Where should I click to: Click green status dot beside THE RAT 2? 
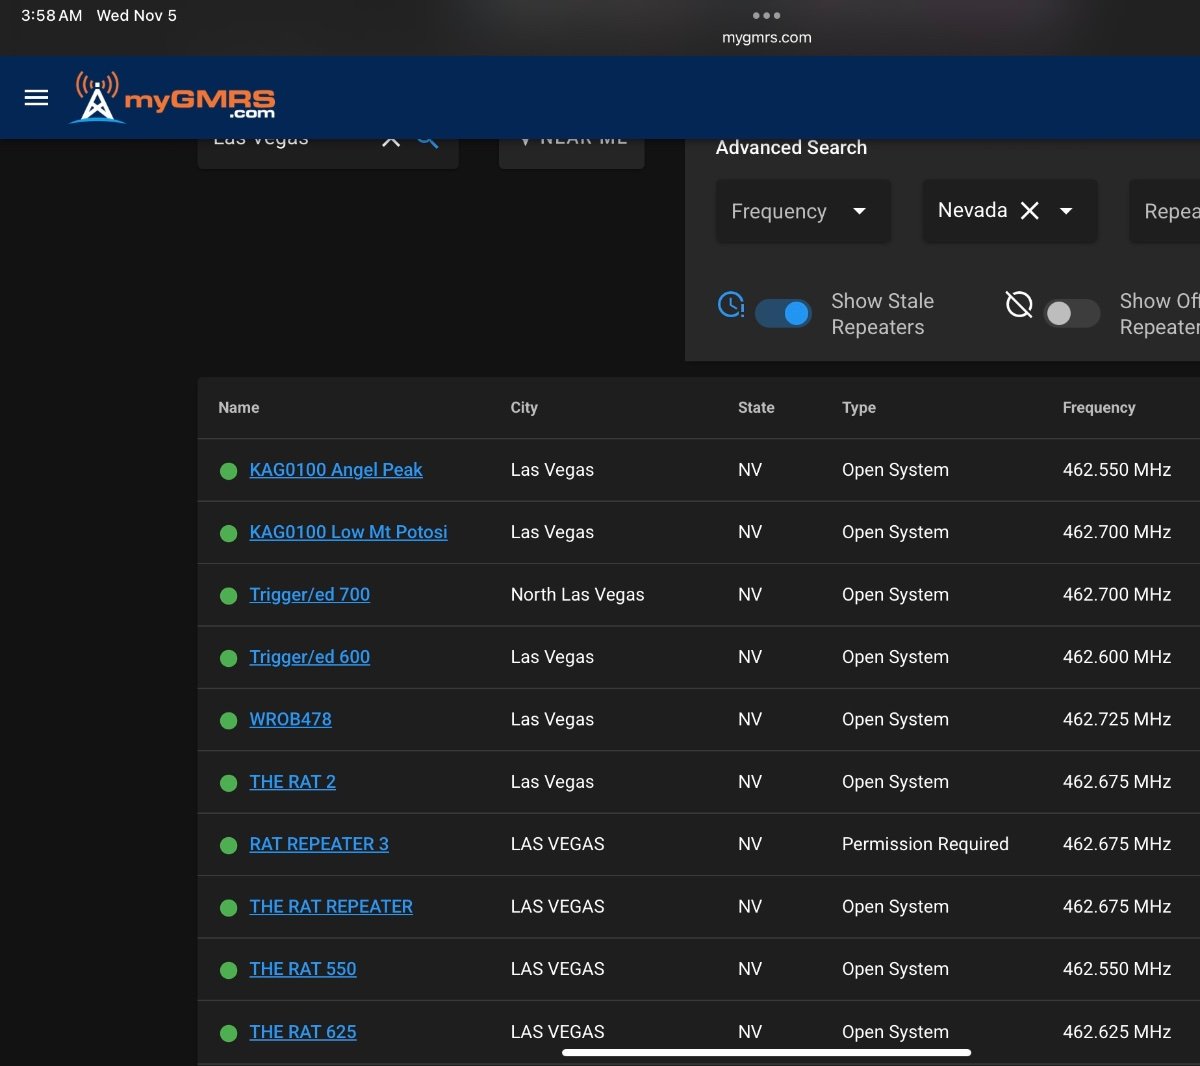point(228,783)
